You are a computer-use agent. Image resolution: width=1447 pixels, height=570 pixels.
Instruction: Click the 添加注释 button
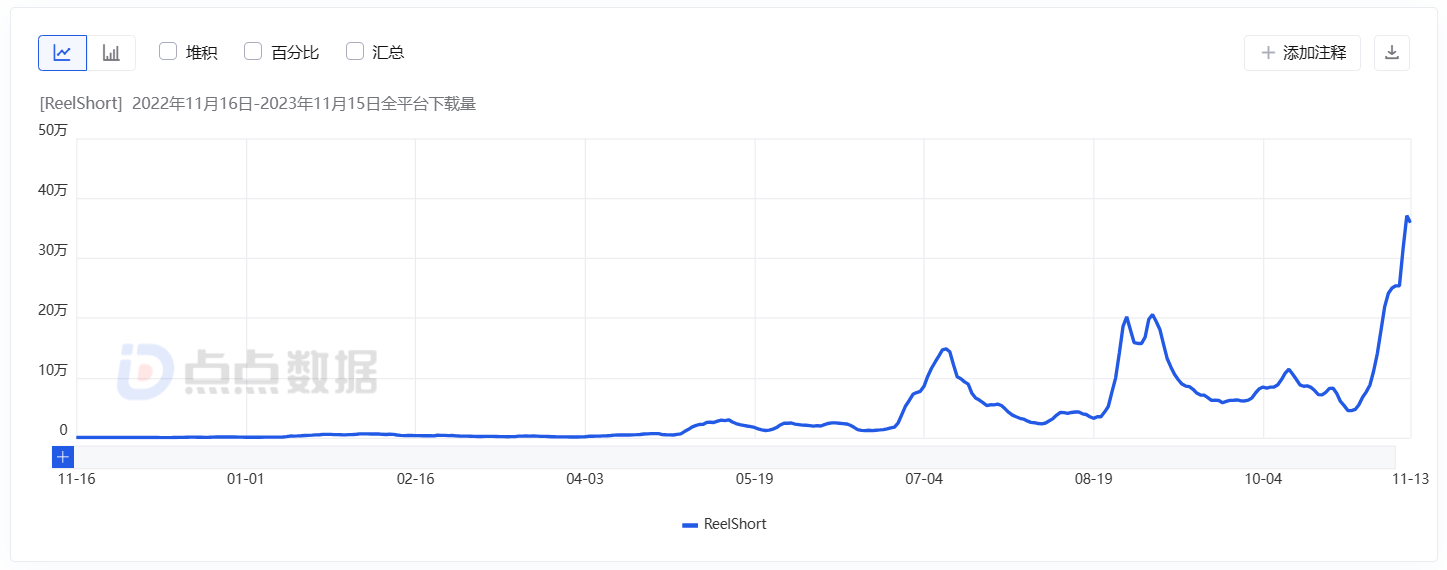pos(1302,53)
